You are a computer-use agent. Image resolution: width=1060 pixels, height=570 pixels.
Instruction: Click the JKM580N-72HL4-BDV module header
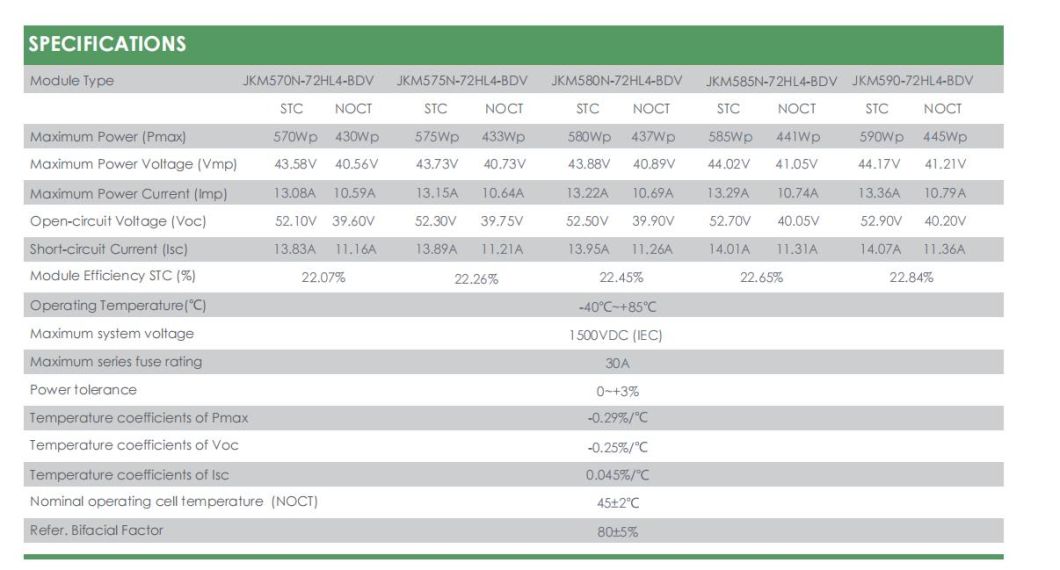tap(616, 80)
